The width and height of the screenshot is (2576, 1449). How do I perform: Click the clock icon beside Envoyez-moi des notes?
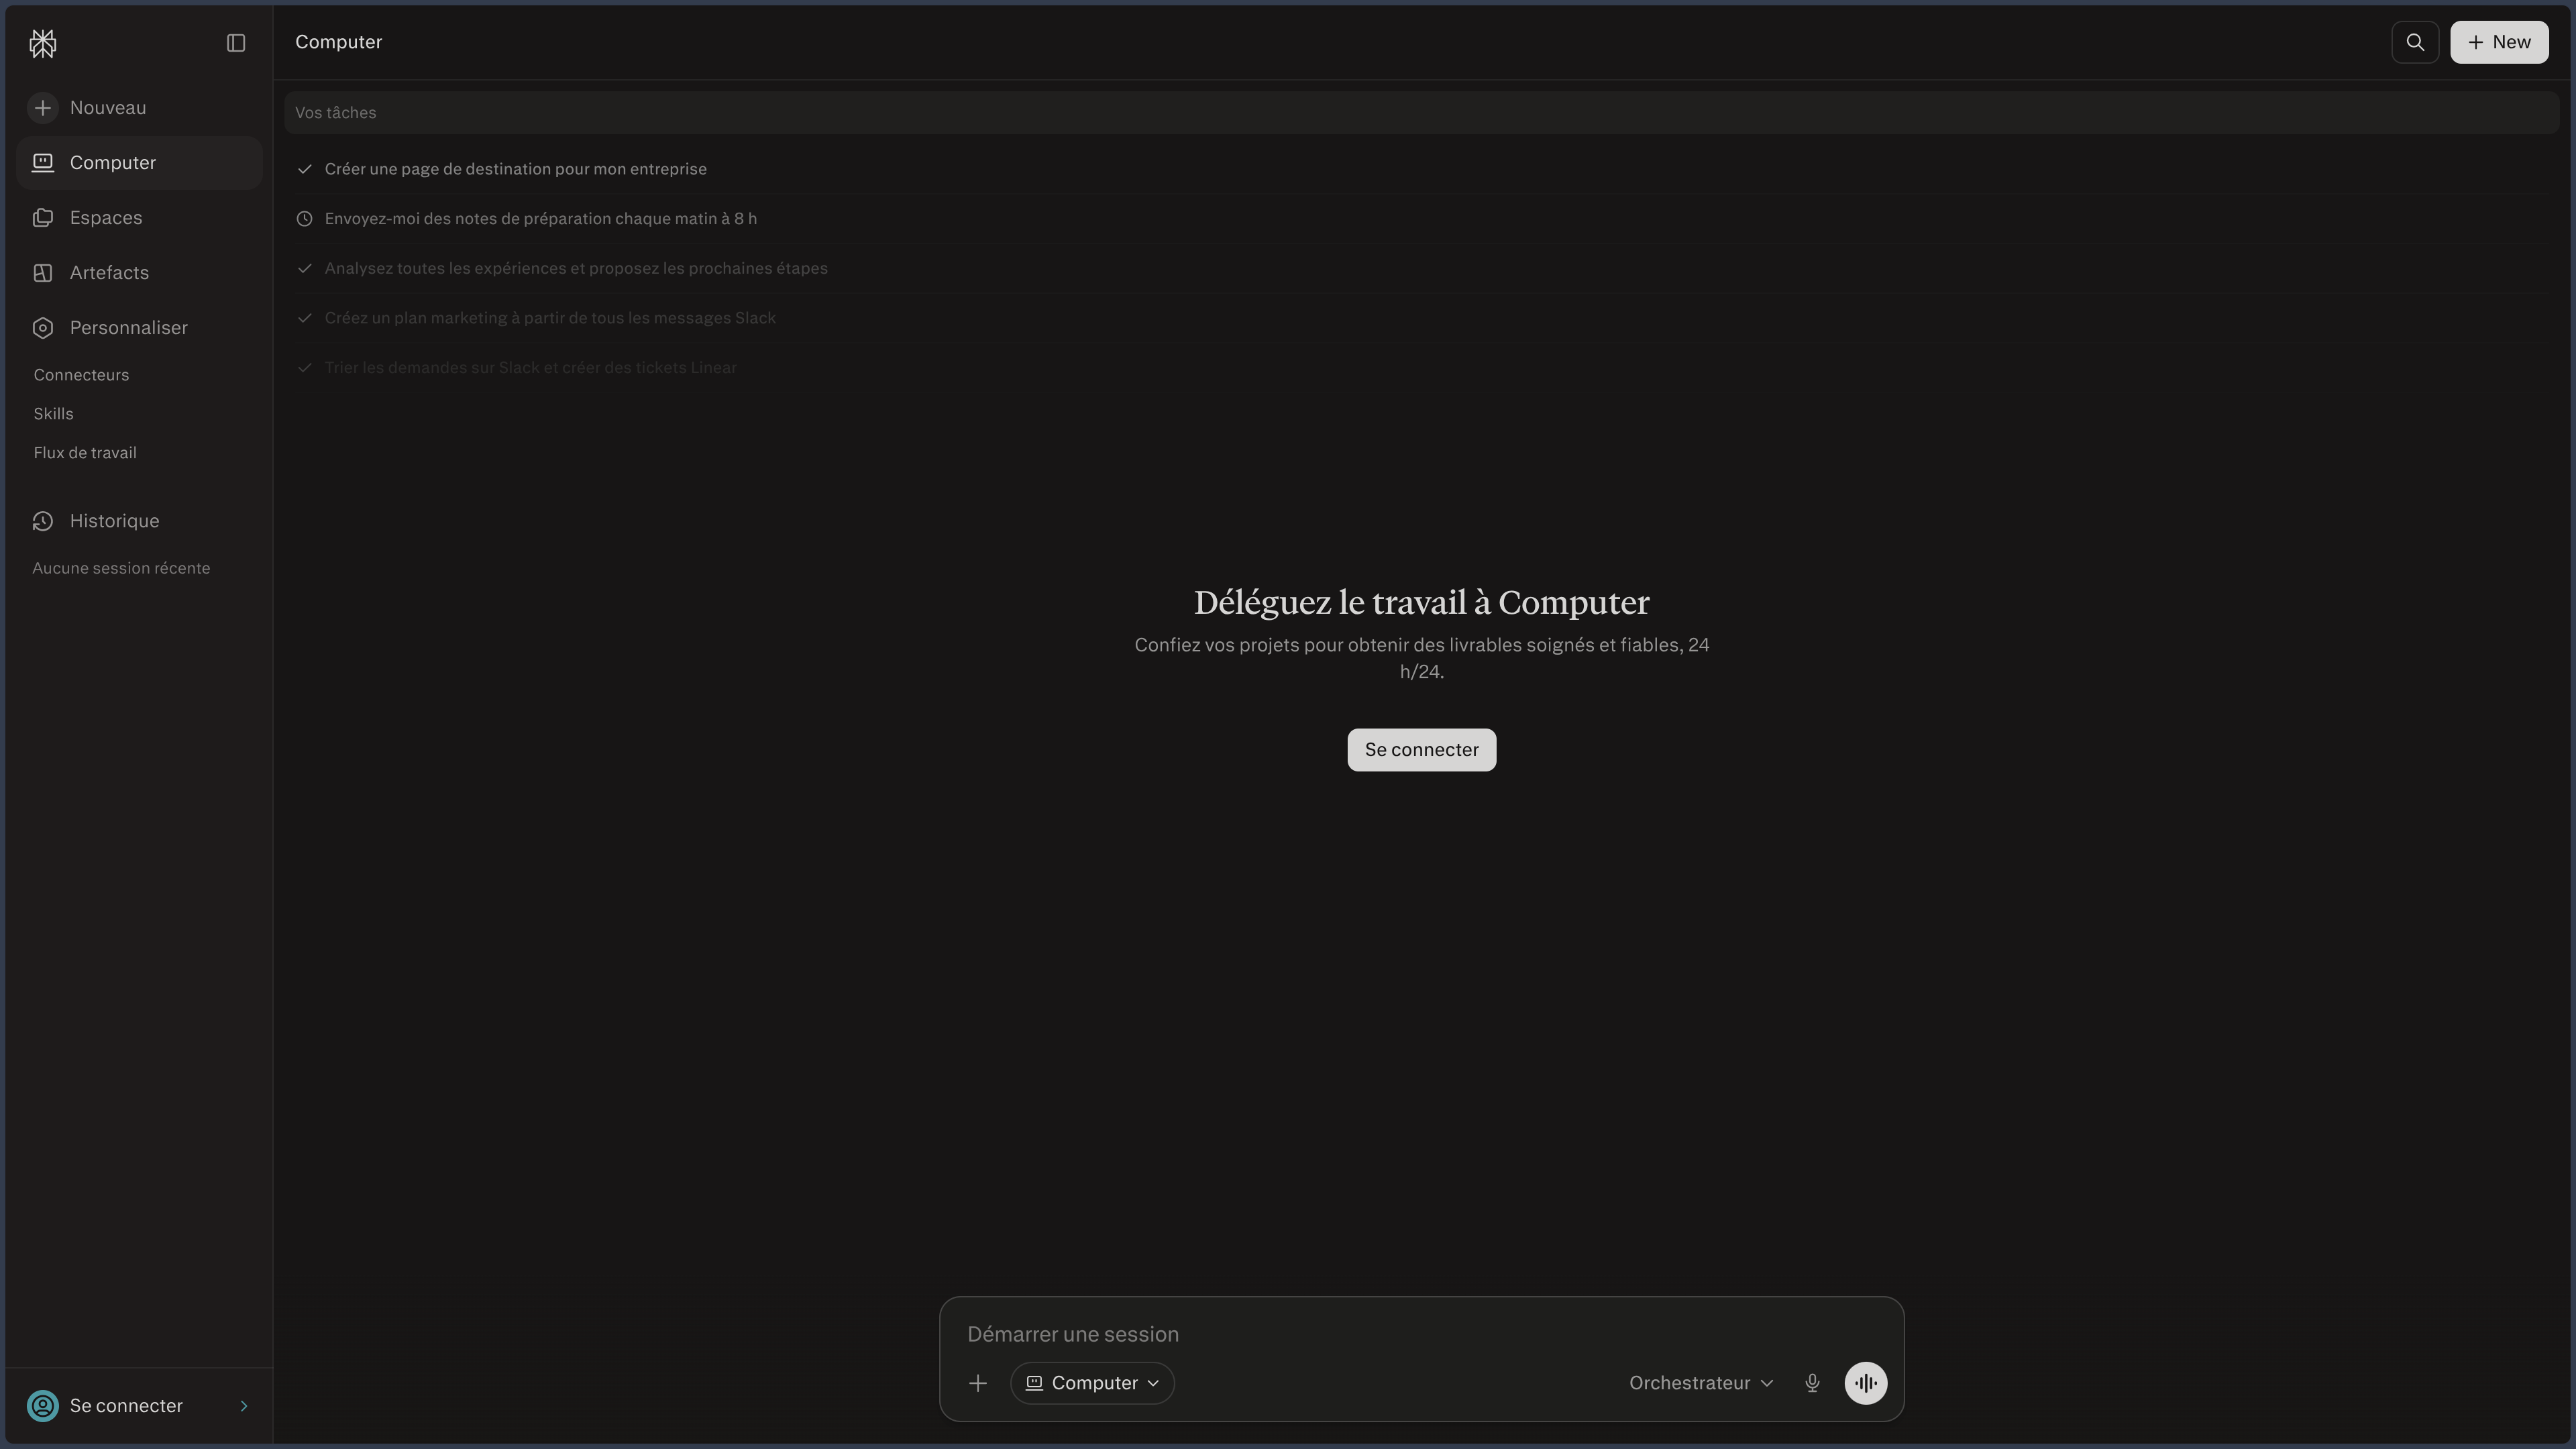305,219
